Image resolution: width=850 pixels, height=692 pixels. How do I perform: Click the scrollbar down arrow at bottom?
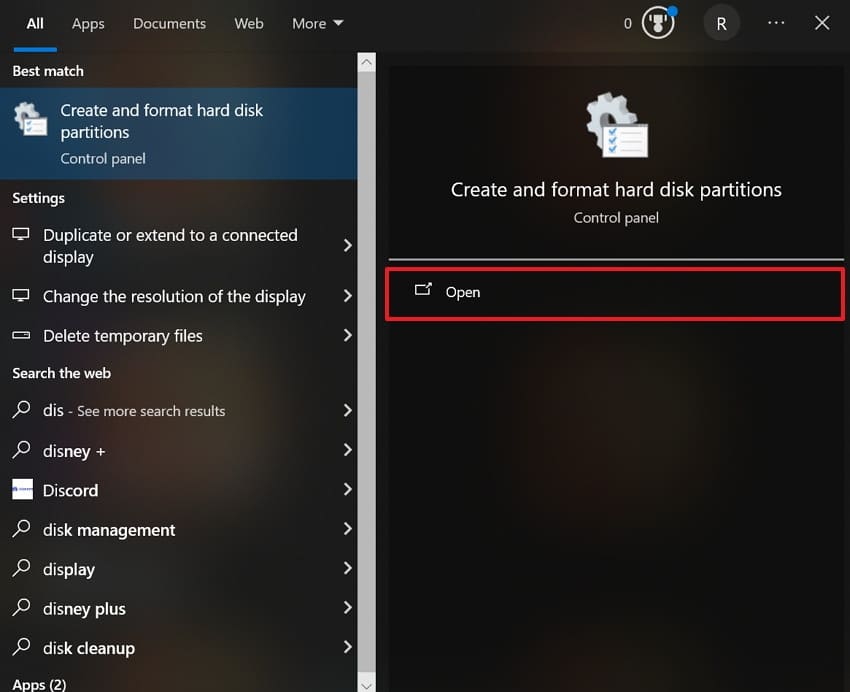pos(366,684)
